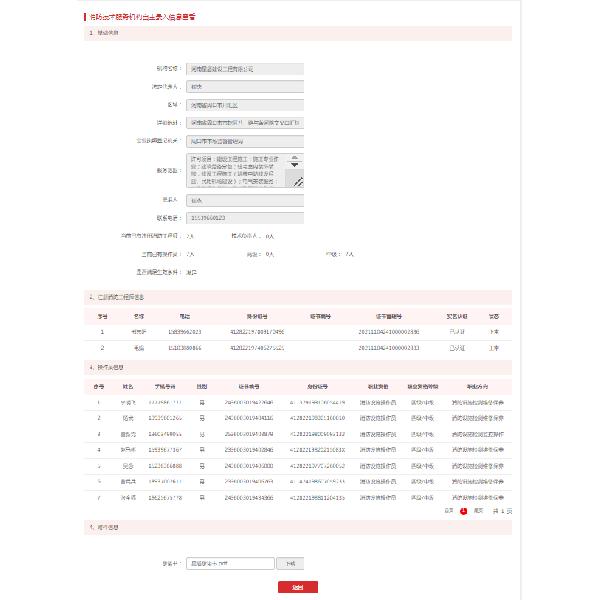Click the registration authority input field
The image size is (600, 600).
pos(245,141)
